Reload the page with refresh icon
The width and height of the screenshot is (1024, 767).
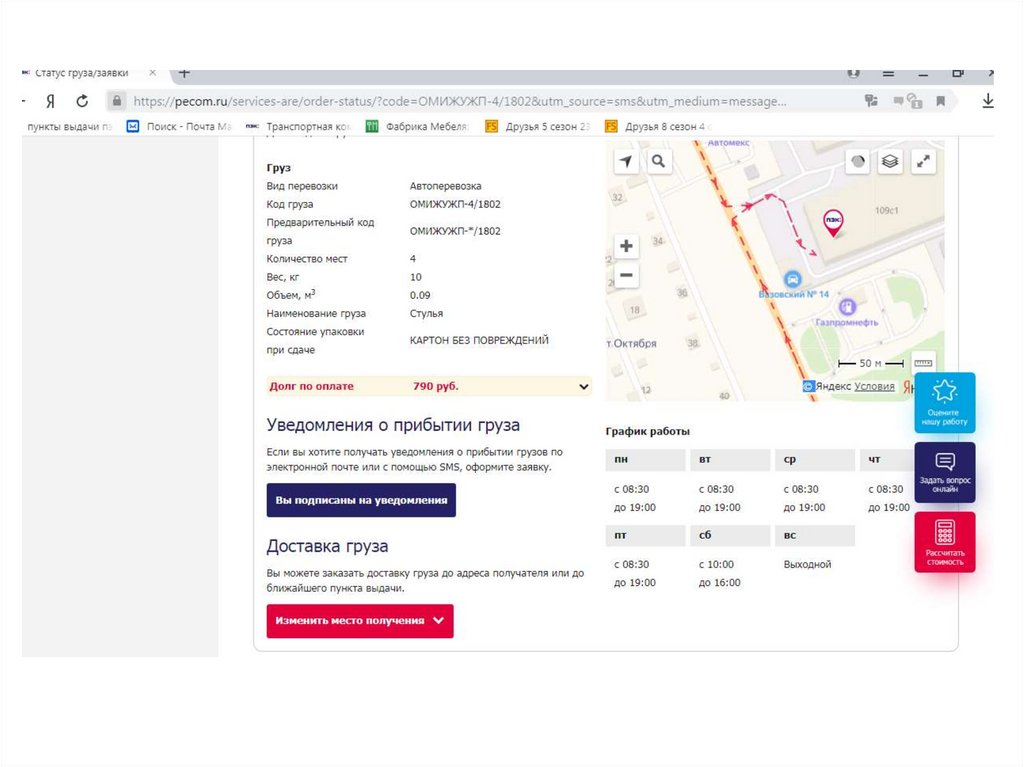[82, 101]
